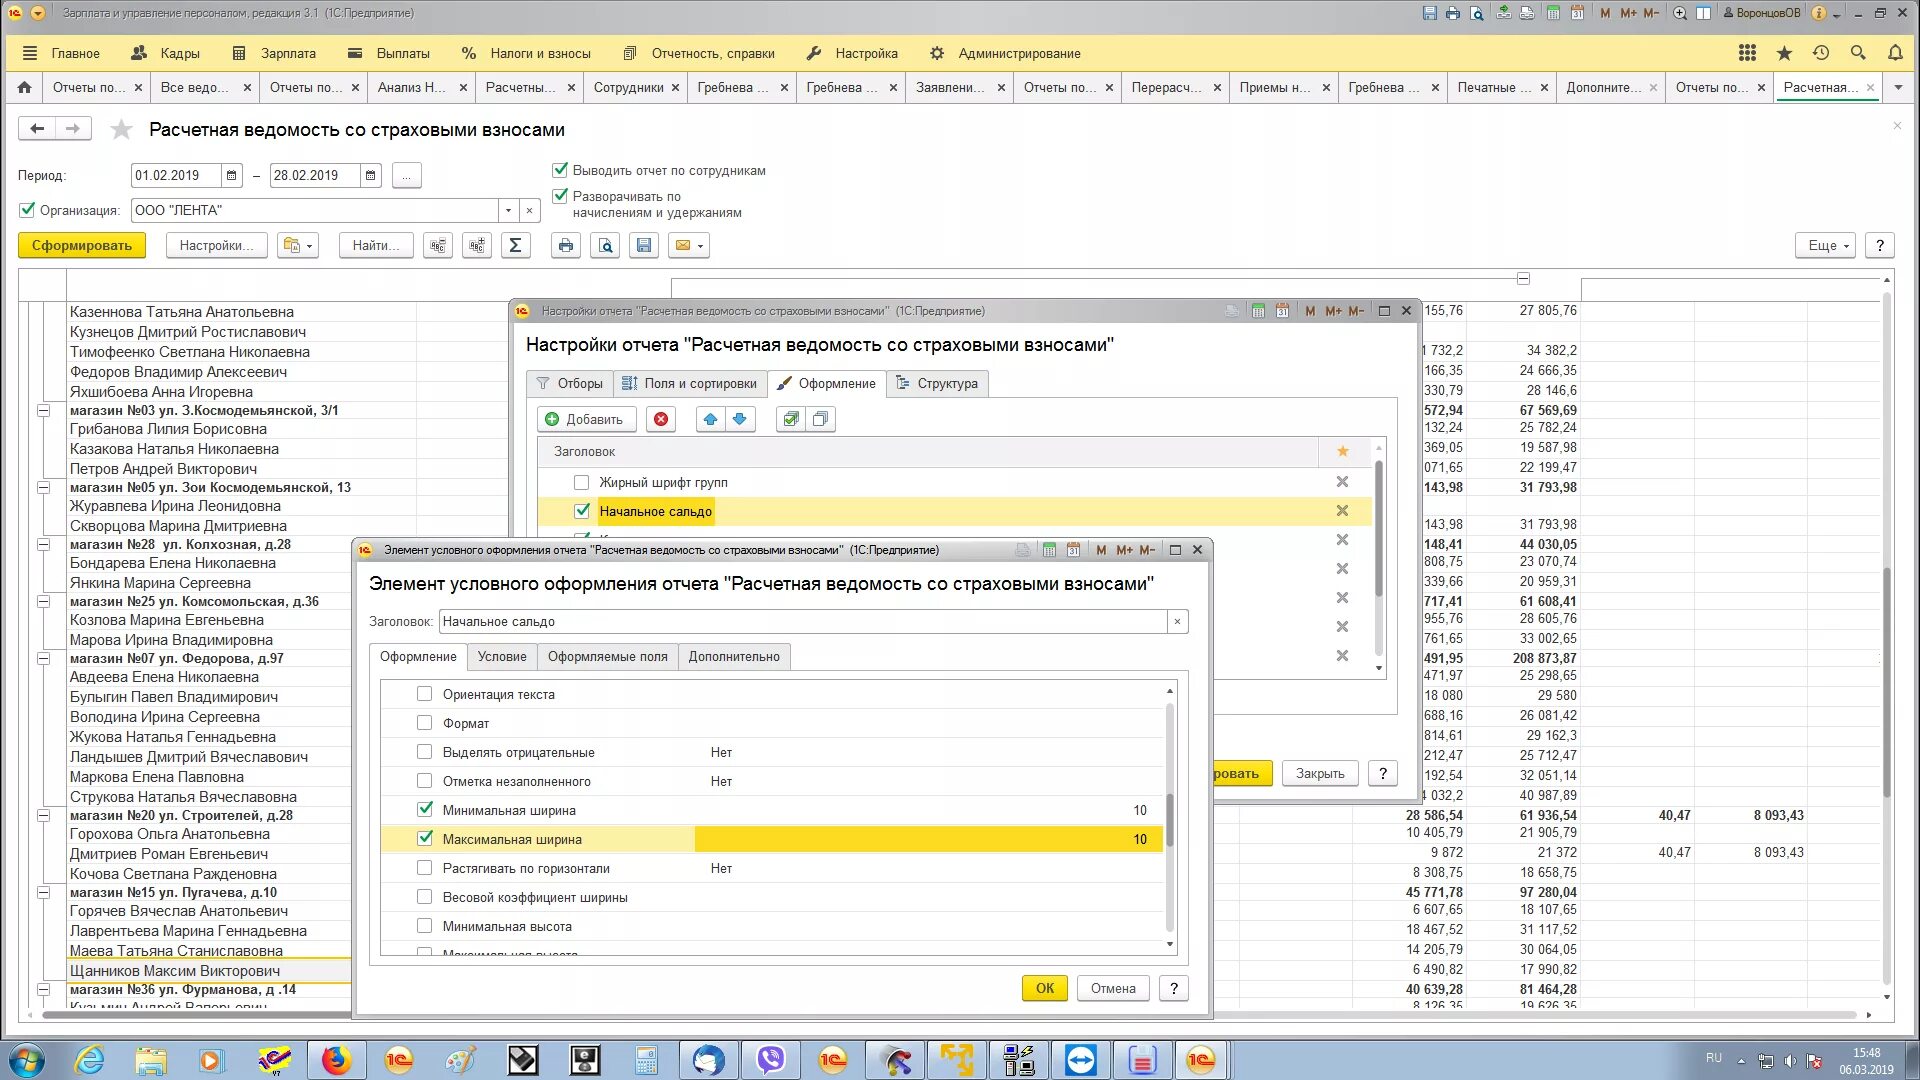Viewport: 1920px width, 1080px height.
Task: Move item up with blue arrow
Action: (710, 419)
